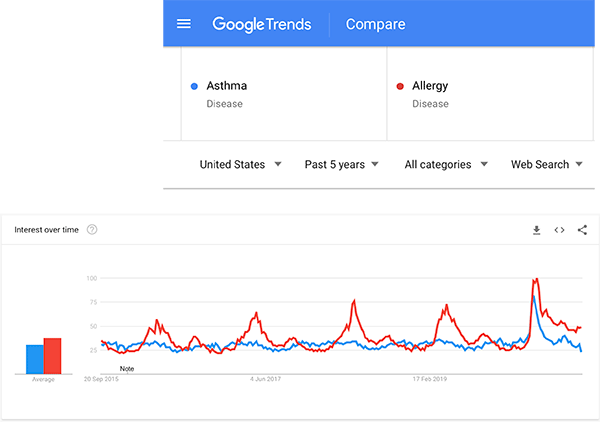Click the red dot beside Allergy

400,86
